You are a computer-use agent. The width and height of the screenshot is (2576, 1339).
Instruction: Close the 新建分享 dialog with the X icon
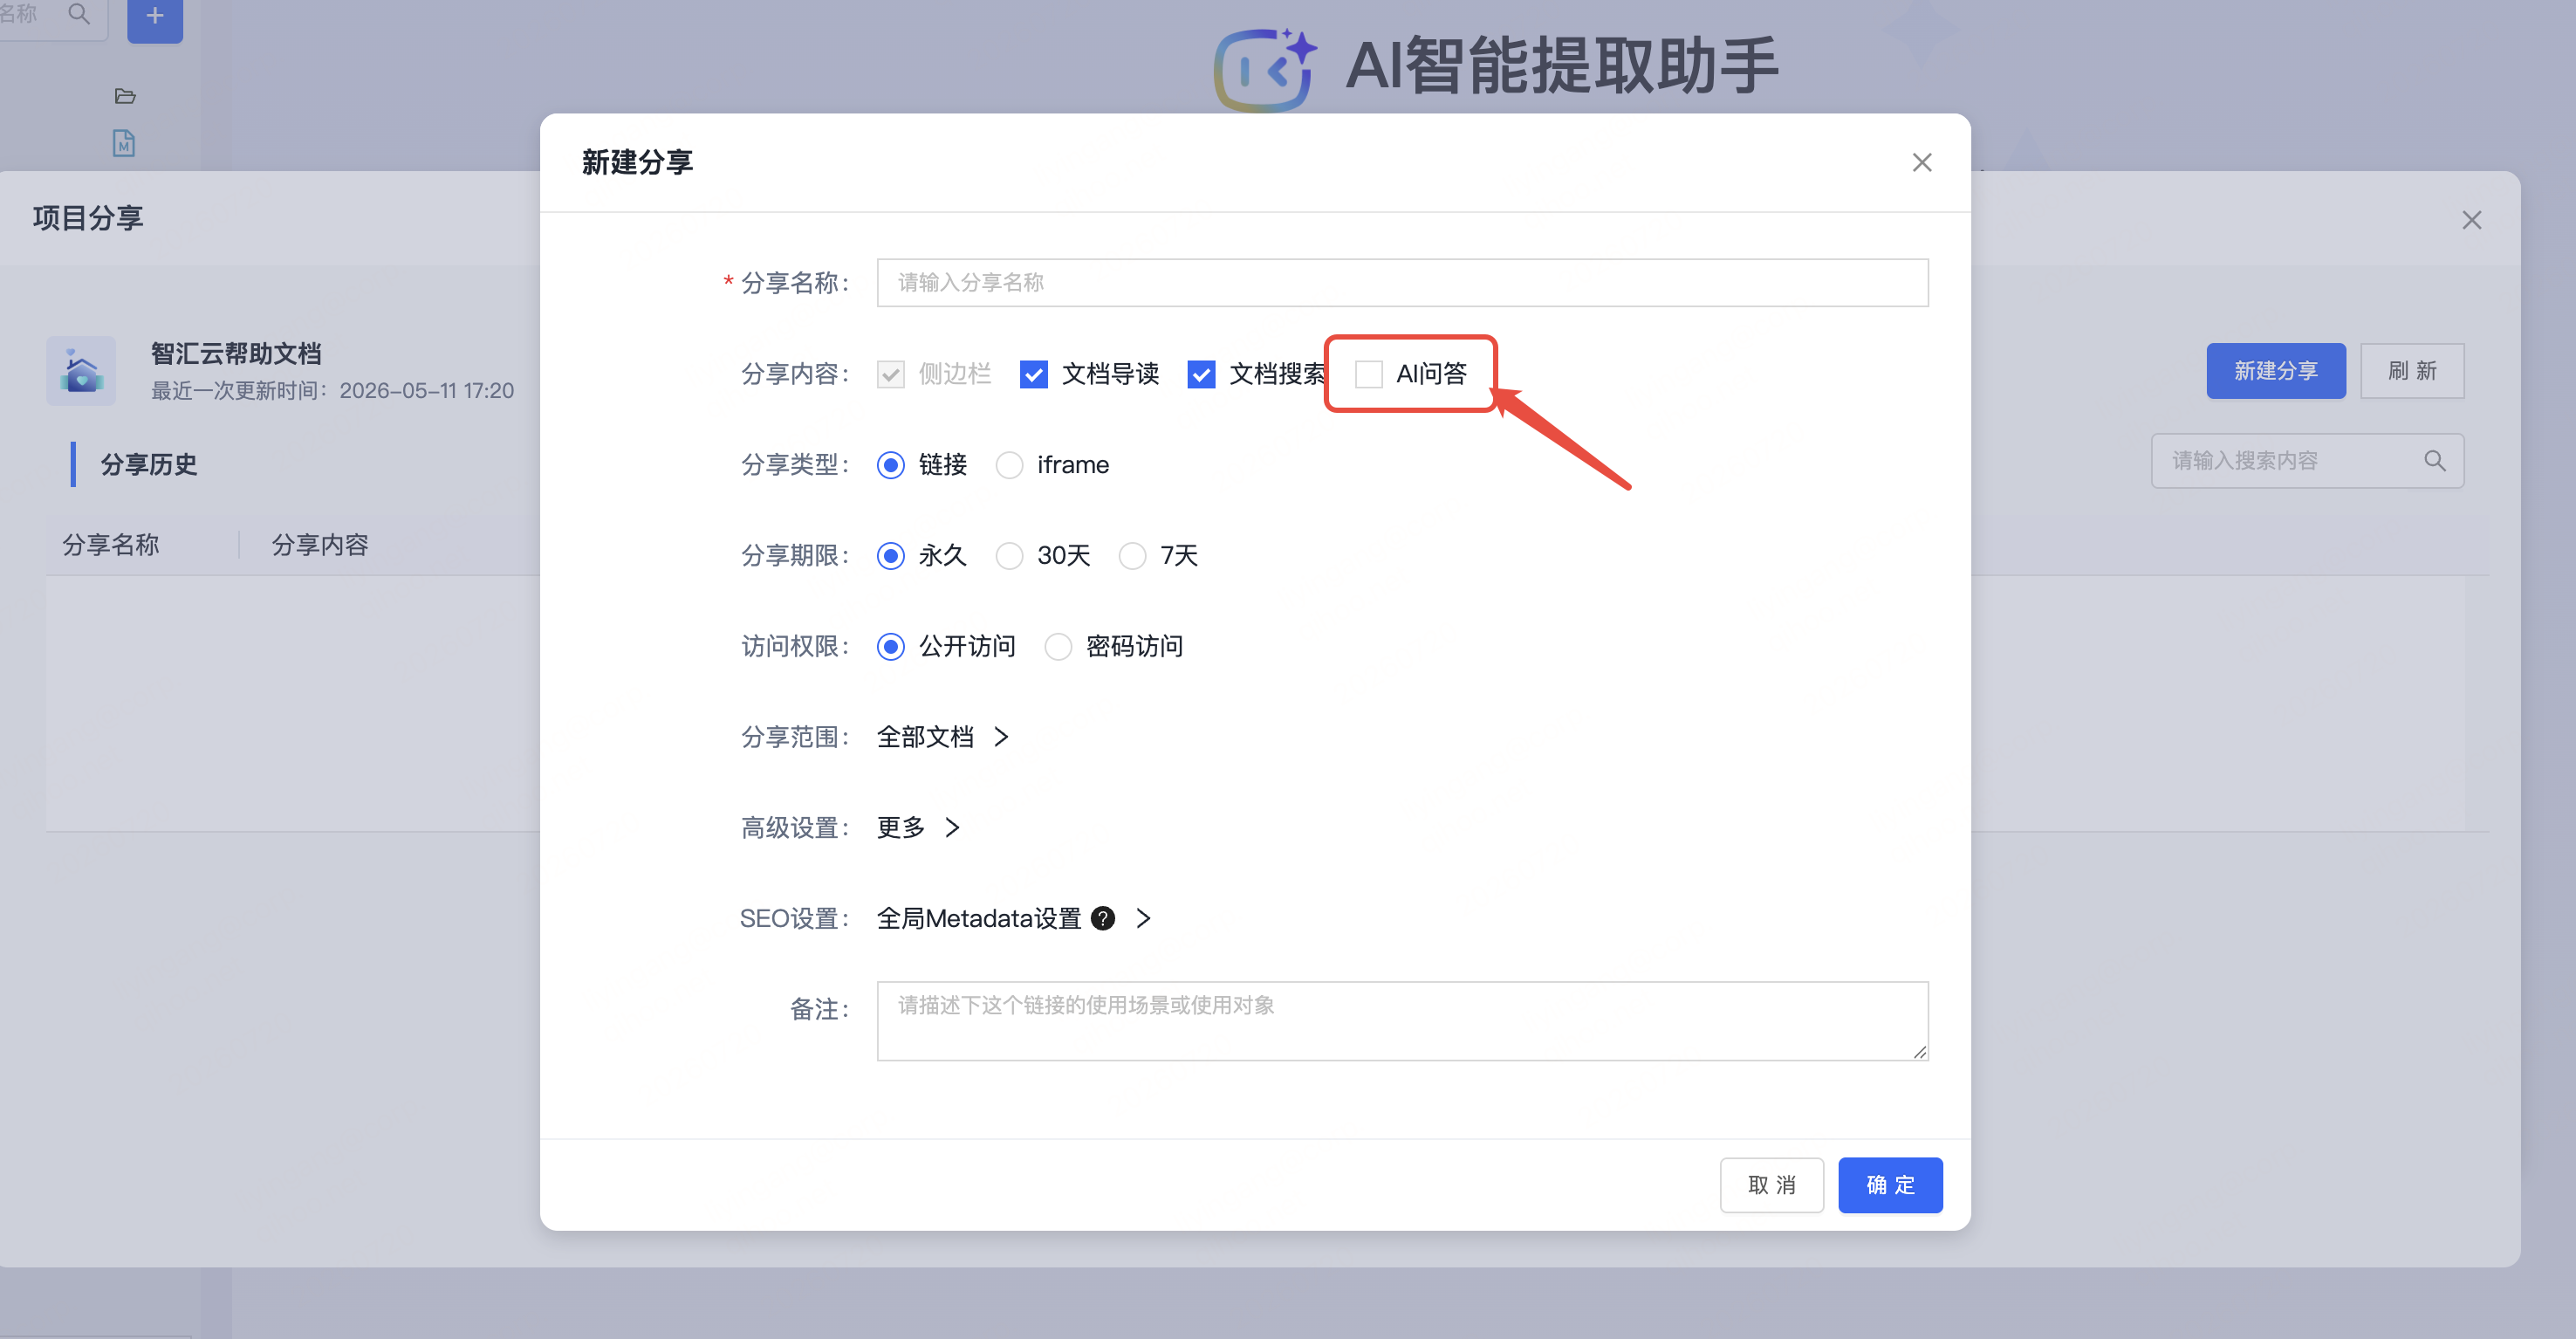[1921, 162]
